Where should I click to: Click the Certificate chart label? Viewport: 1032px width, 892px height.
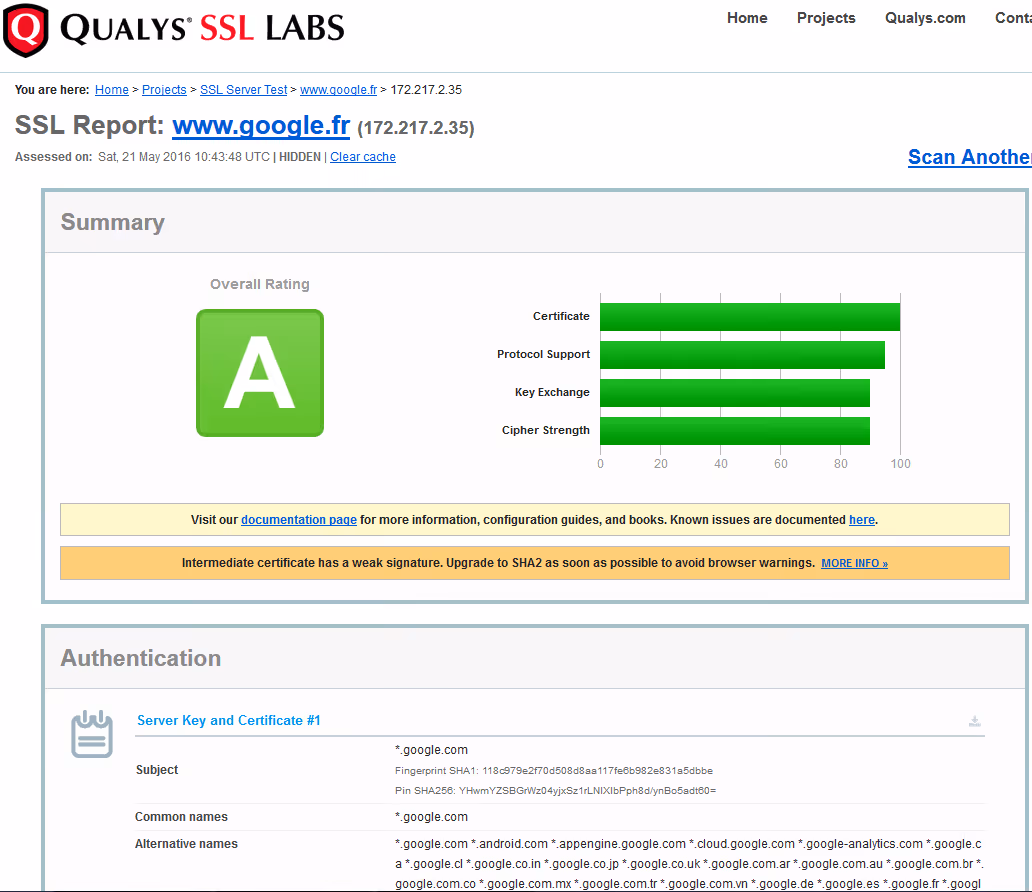coord(561,316)
